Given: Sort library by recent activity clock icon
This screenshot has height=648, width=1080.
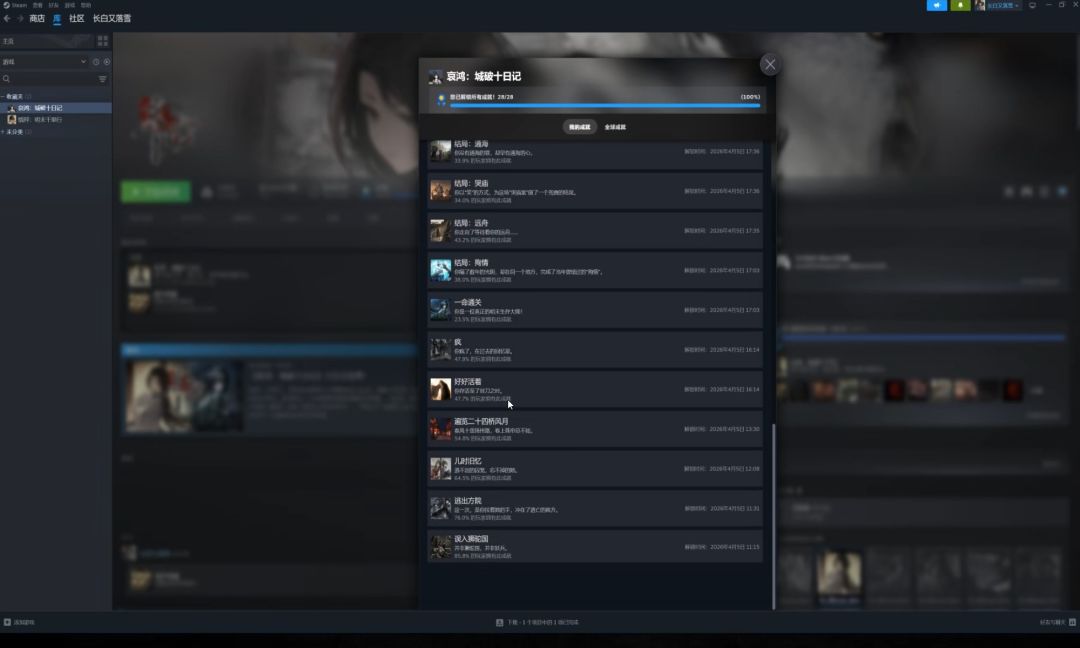Looking at the screenshot, I should pyautogui.click(x=96, y=62).
